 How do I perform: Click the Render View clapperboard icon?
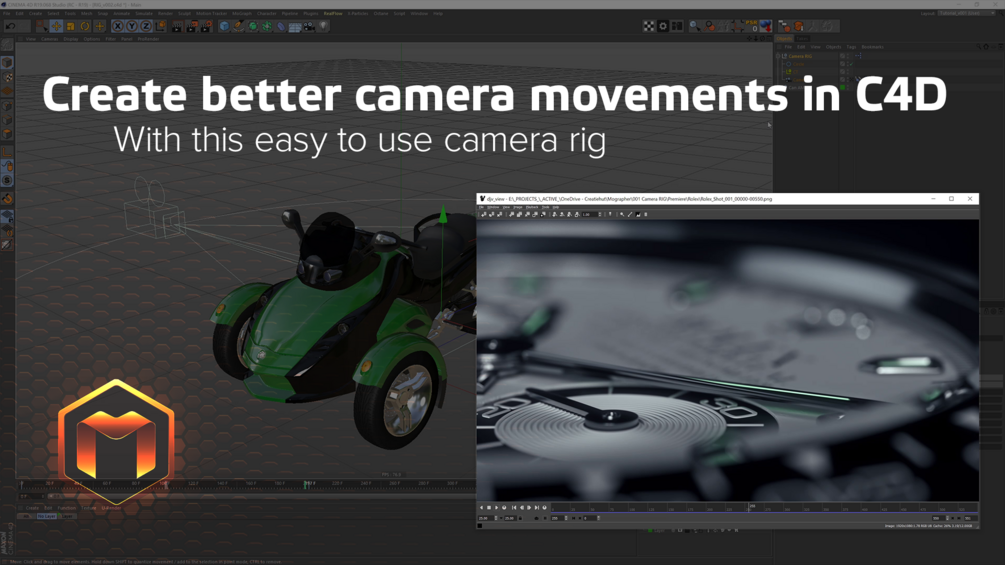click(x=177, y=26)
